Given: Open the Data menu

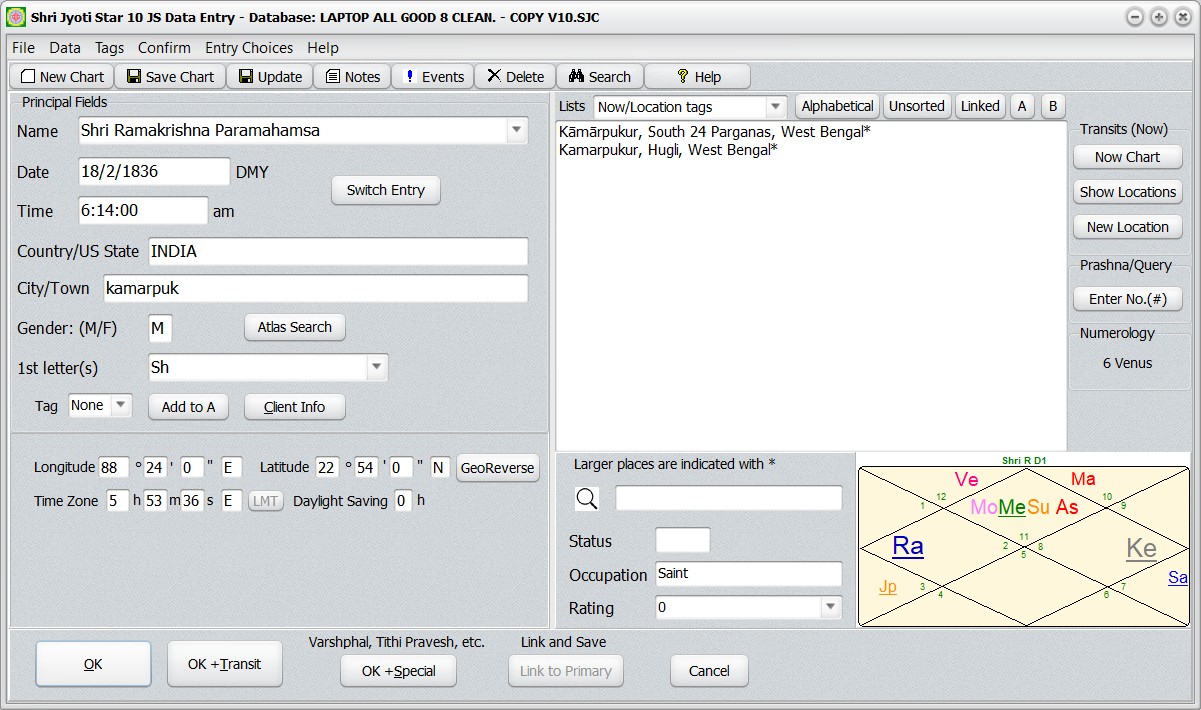Looking at the screenshot, I should [65, 47].
